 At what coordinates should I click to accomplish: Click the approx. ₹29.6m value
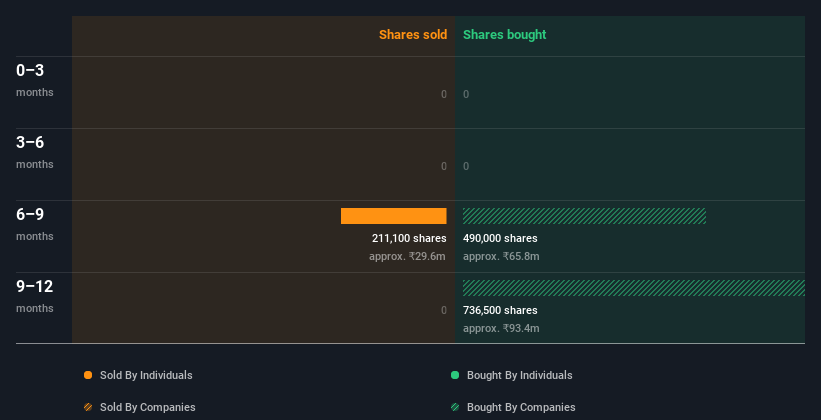point(407,257)
